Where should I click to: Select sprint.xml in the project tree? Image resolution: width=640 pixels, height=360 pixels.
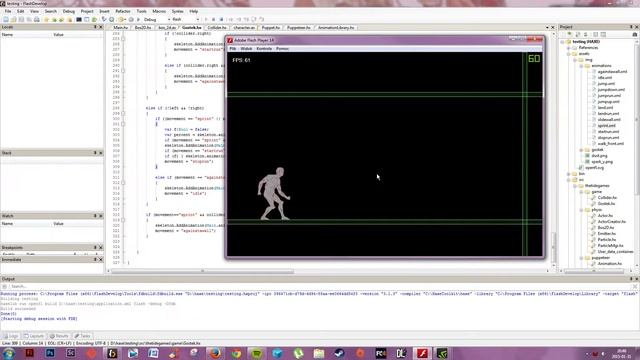pyautogui.click(x=607, y=126)
